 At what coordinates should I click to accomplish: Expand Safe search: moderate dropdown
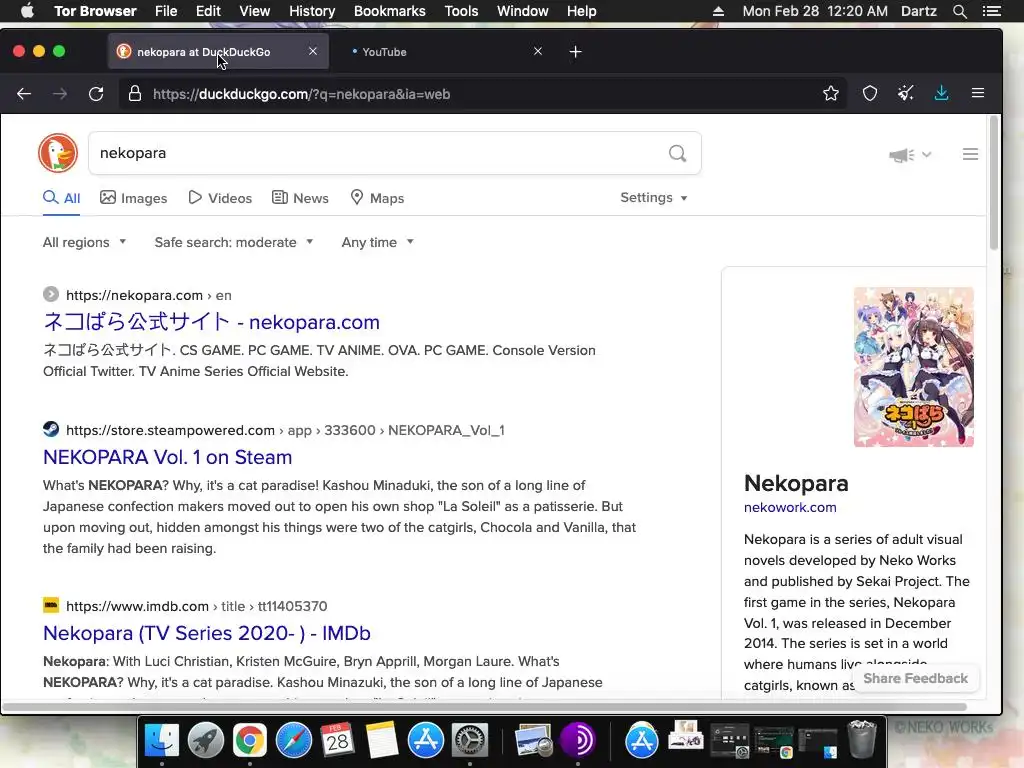click(x=234, y=242)
